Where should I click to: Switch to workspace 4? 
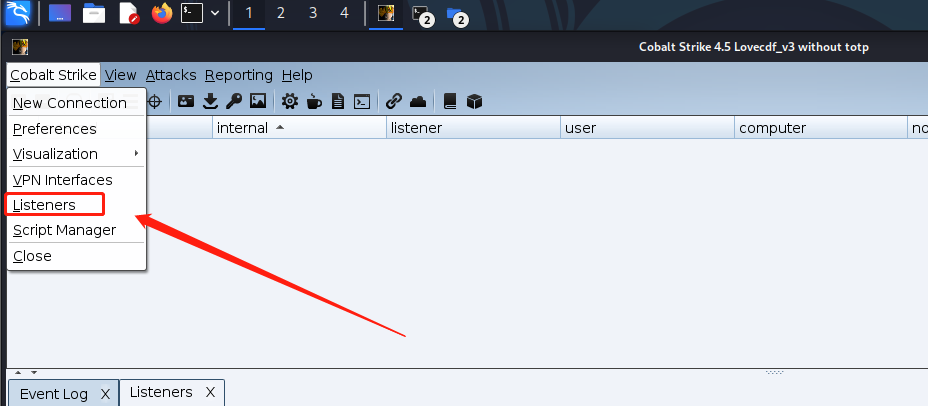pos(344,13)
